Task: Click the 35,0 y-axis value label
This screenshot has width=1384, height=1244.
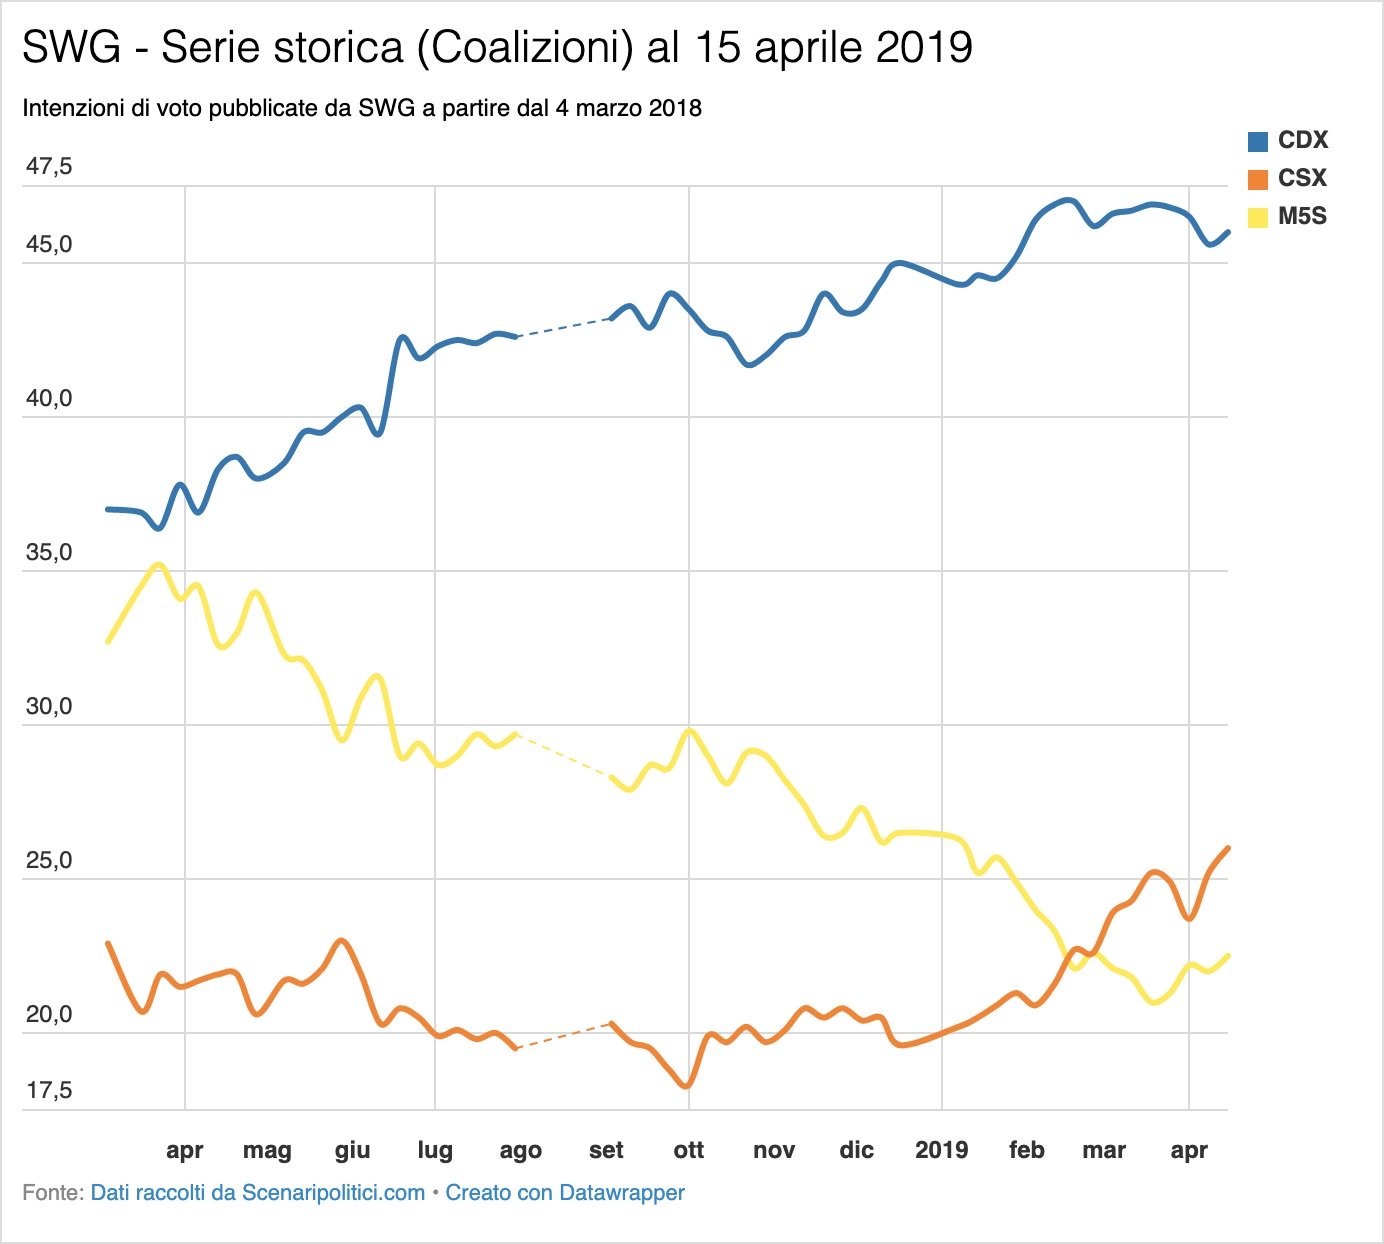Action: [49, 553]
